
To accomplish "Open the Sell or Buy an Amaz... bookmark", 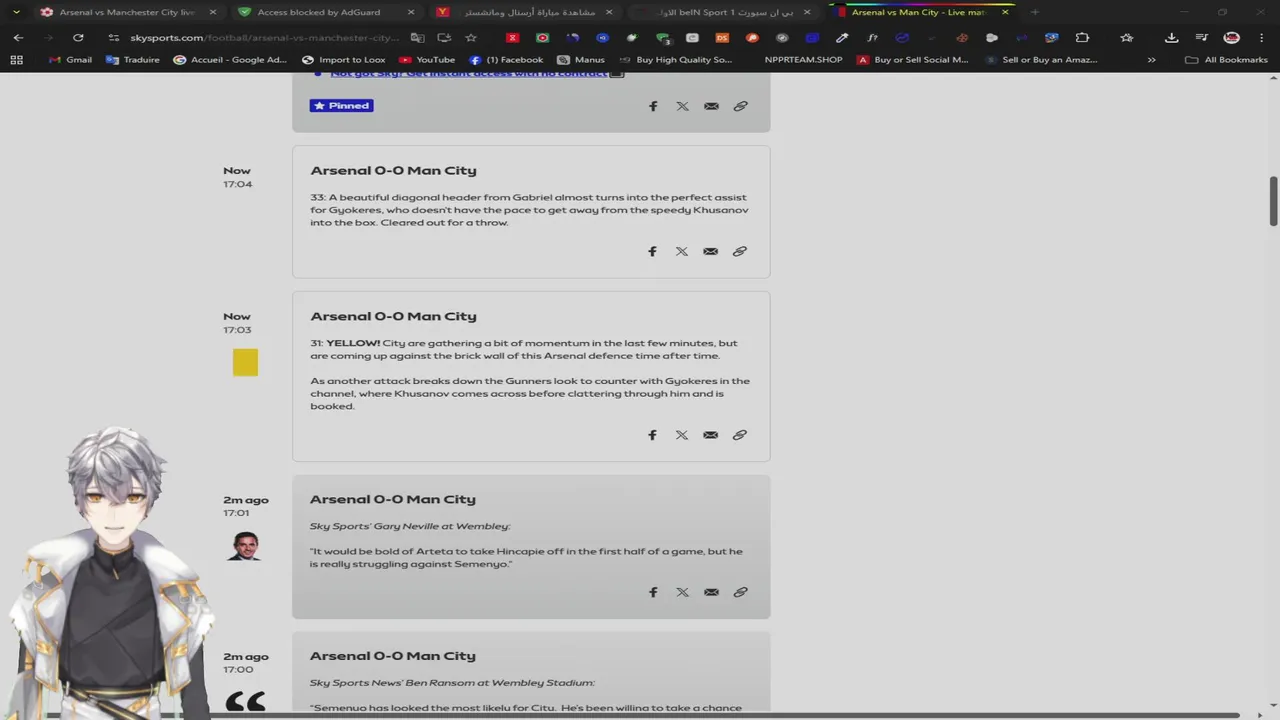I will [1041, 60].
